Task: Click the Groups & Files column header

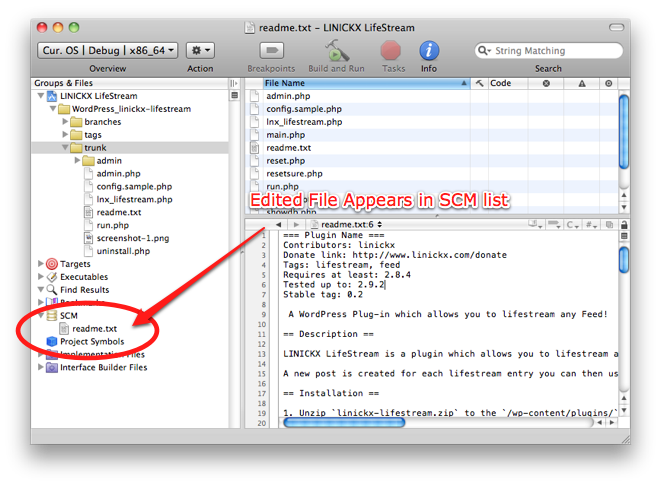Action: pyautogui.click(x=130, y=83)
